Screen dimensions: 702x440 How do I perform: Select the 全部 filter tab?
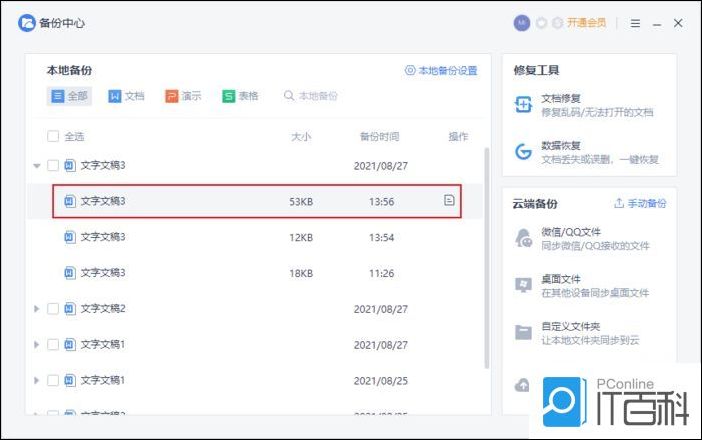69,96
